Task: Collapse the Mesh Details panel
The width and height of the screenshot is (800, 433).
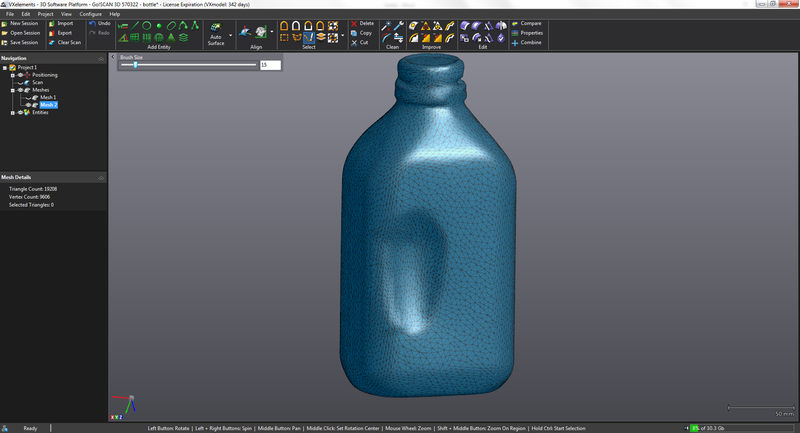Action: tap(101, 177)
